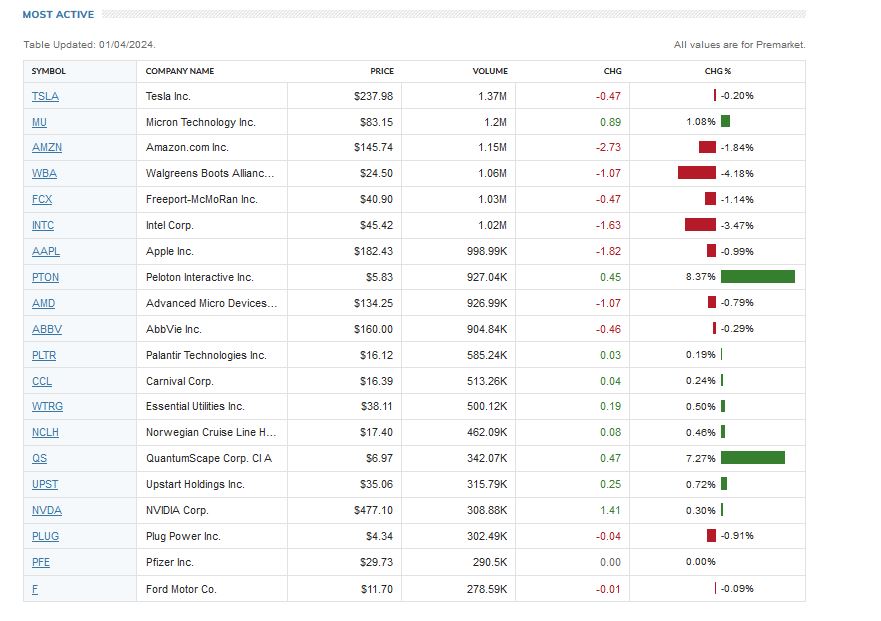Image resolution: width=881 pixels, height=621 pixels.
Task: Open the AMZN stock quote link
Action: [x=46, y=147]
